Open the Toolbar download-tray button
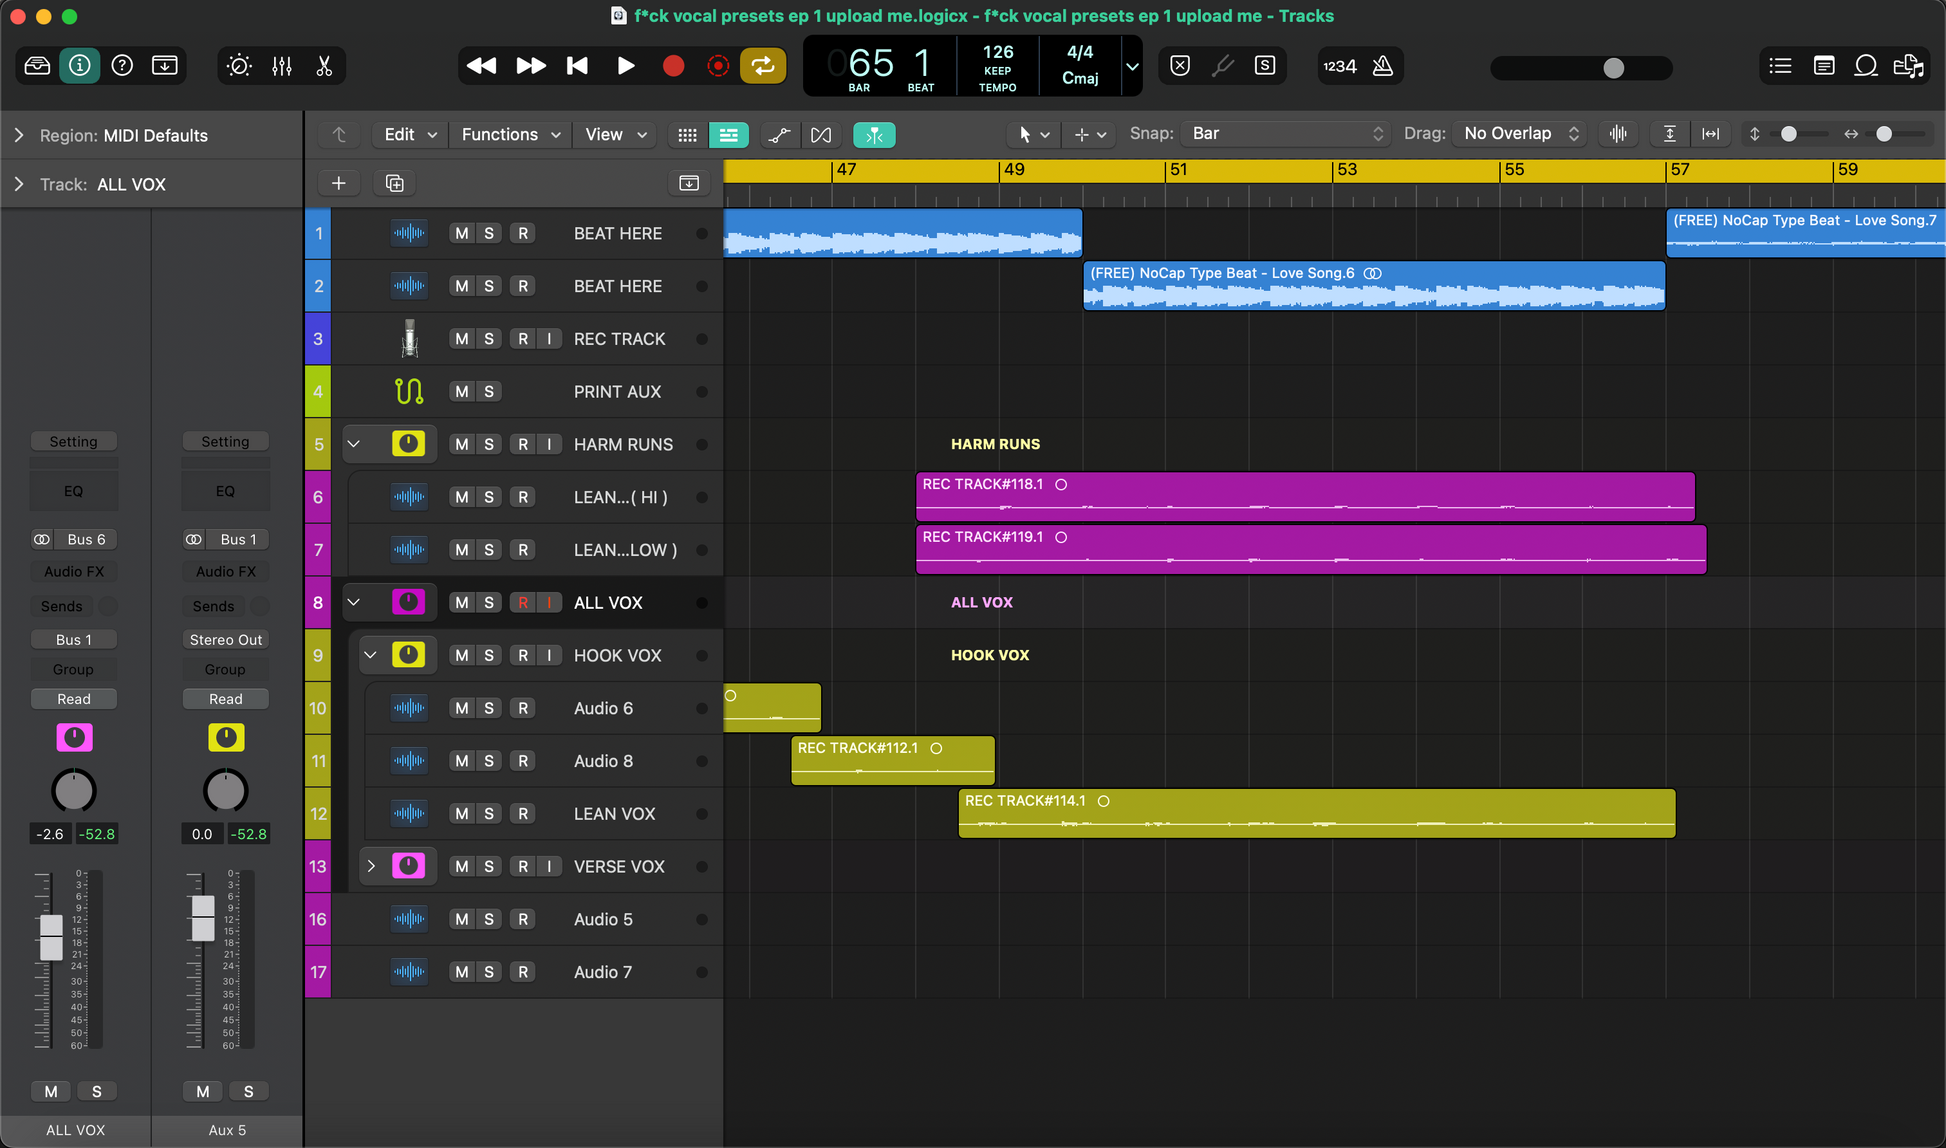Image resolution: width=1946 pixels, height=1148 pixels. pyautogui.click(x=165, y=66)
